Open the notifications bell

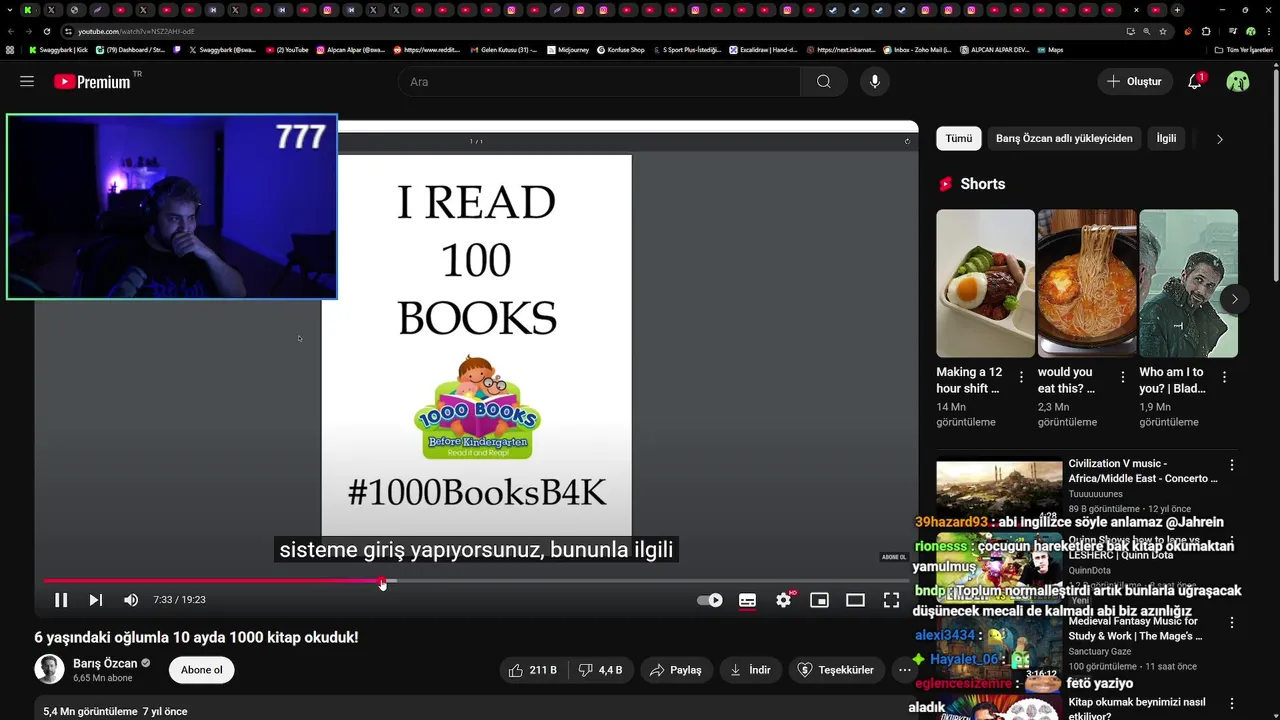coord(1194,81)
